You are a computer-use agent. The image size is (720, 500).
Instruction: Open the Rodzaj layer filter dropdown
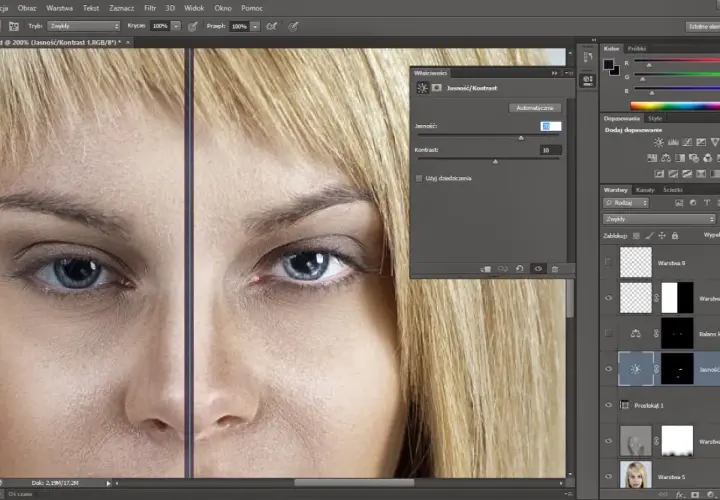(625, 202)
